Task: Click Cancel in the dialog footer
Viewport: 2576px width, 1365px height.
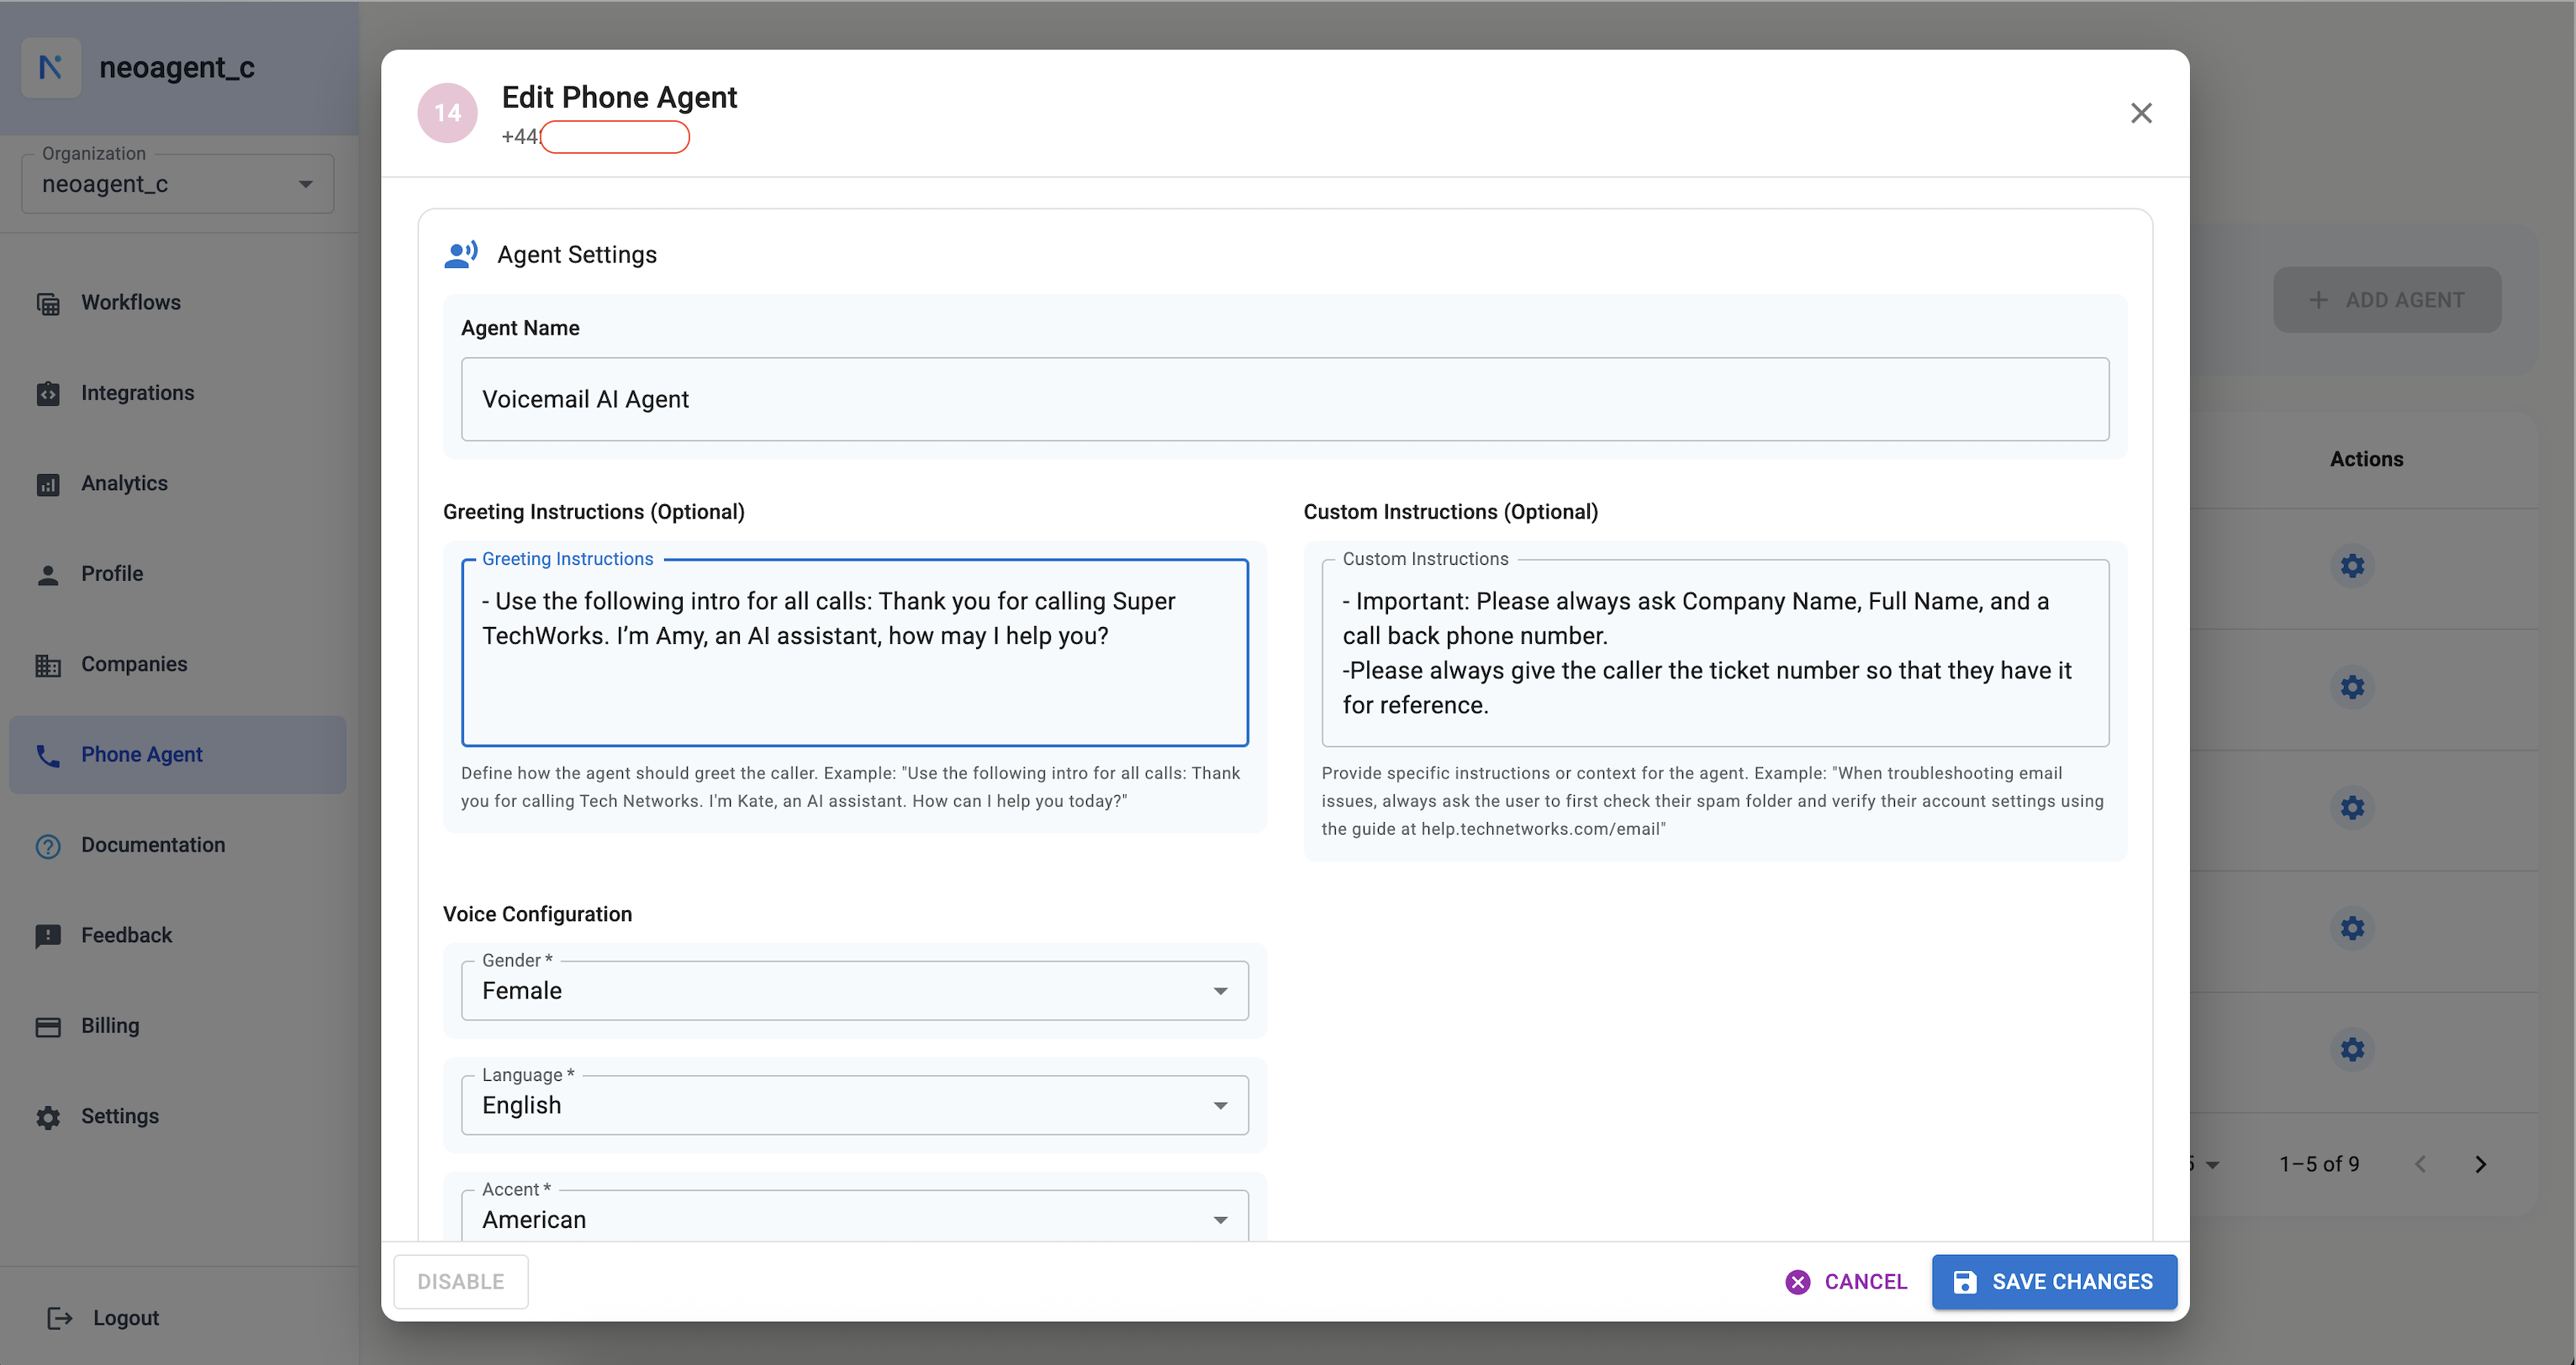Action: click(x=1846, y=1282)
